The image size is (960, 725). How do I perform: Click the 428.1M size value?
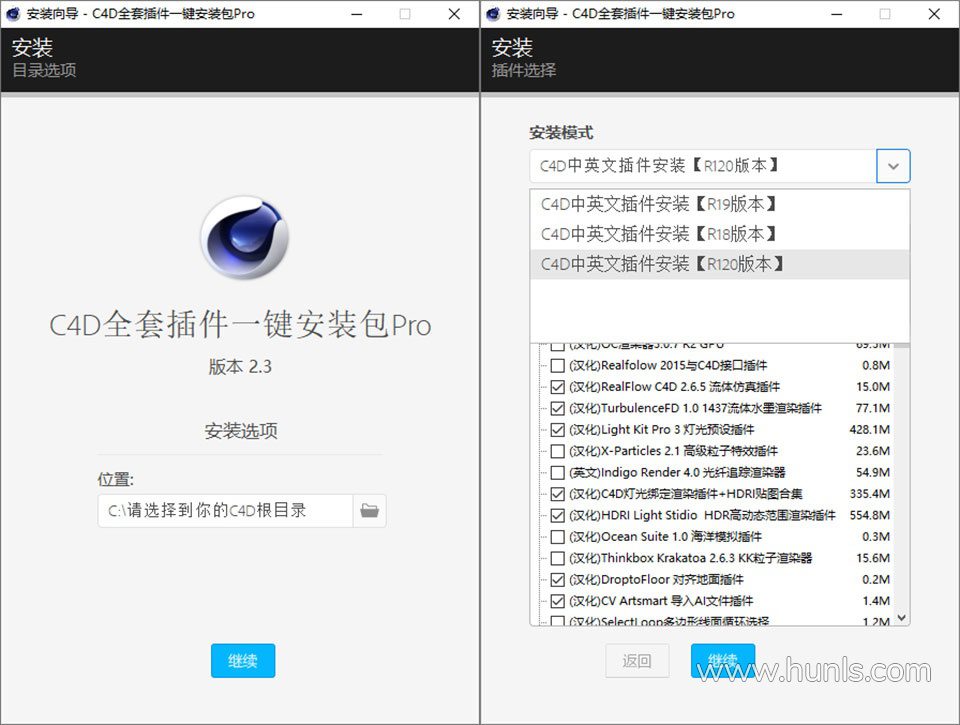[x=869, y=430]
